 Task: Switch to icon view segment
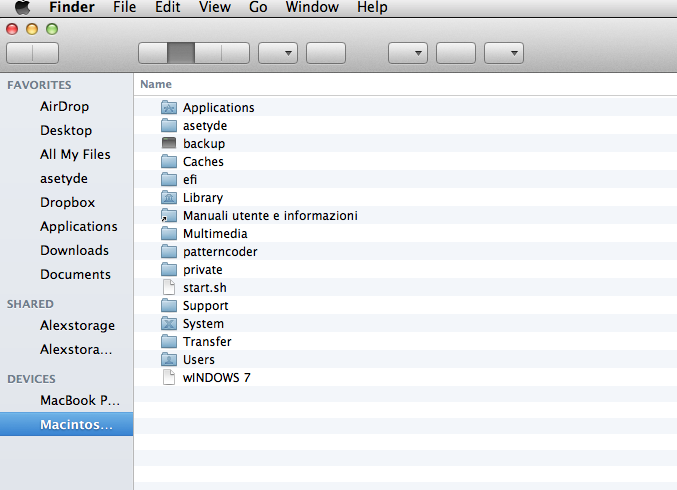pyautogui.click(x=153, y=53)
